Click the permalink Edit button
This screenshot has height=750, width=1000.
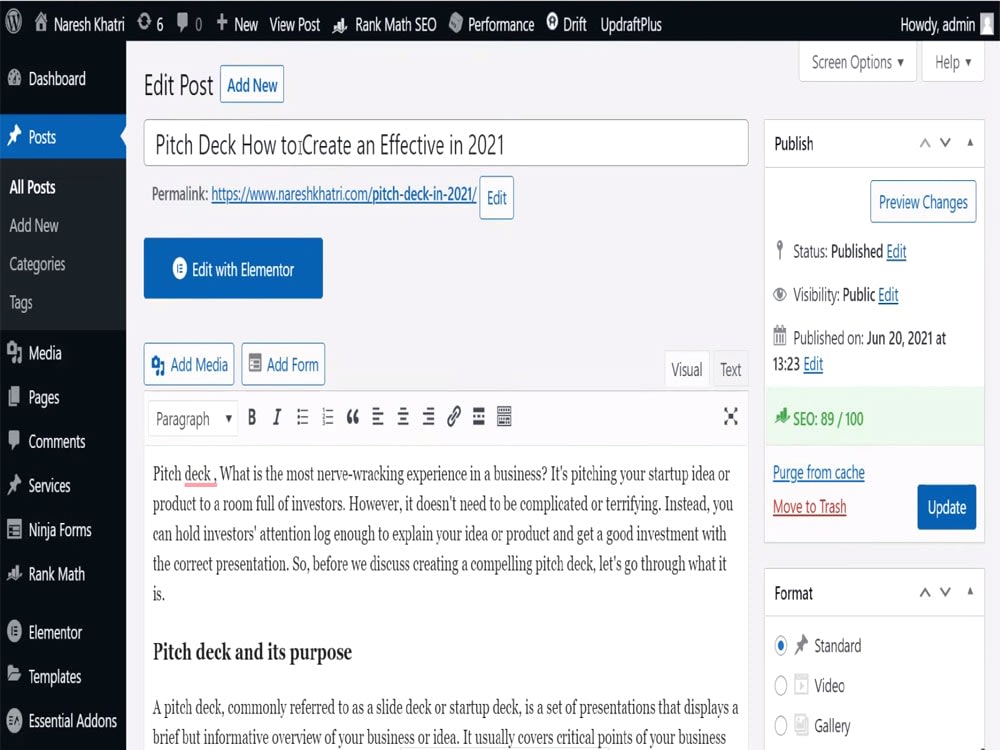(x=496, y=198)
